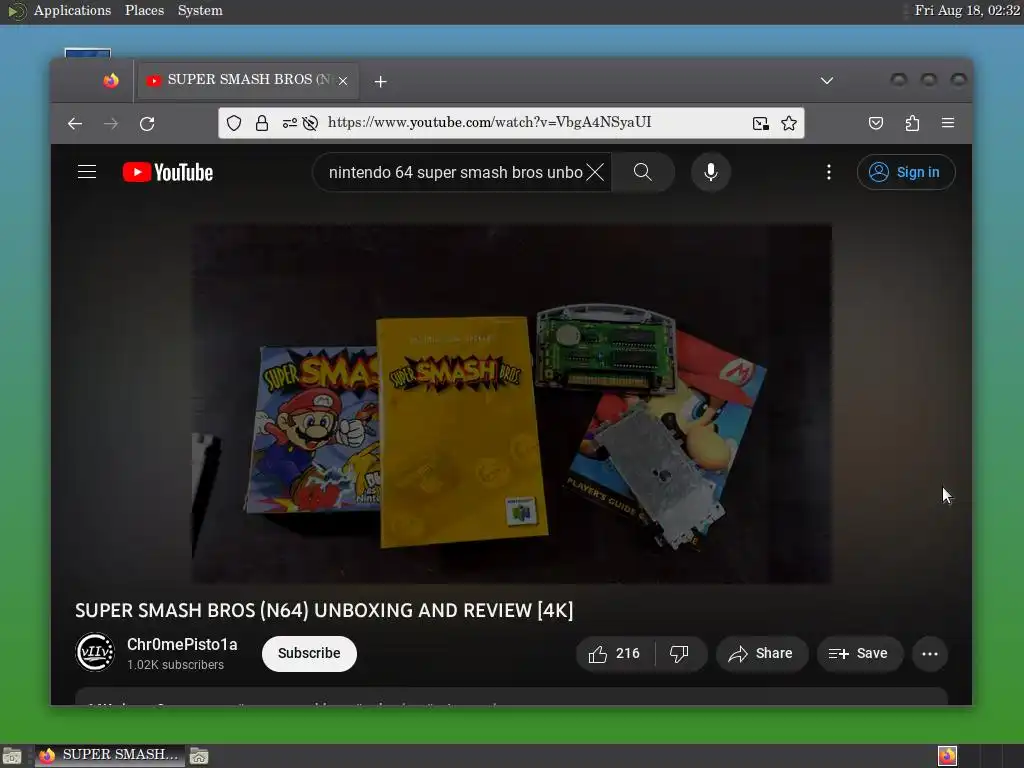Click the video title text
1024x768 pixels.
(324, 611)
